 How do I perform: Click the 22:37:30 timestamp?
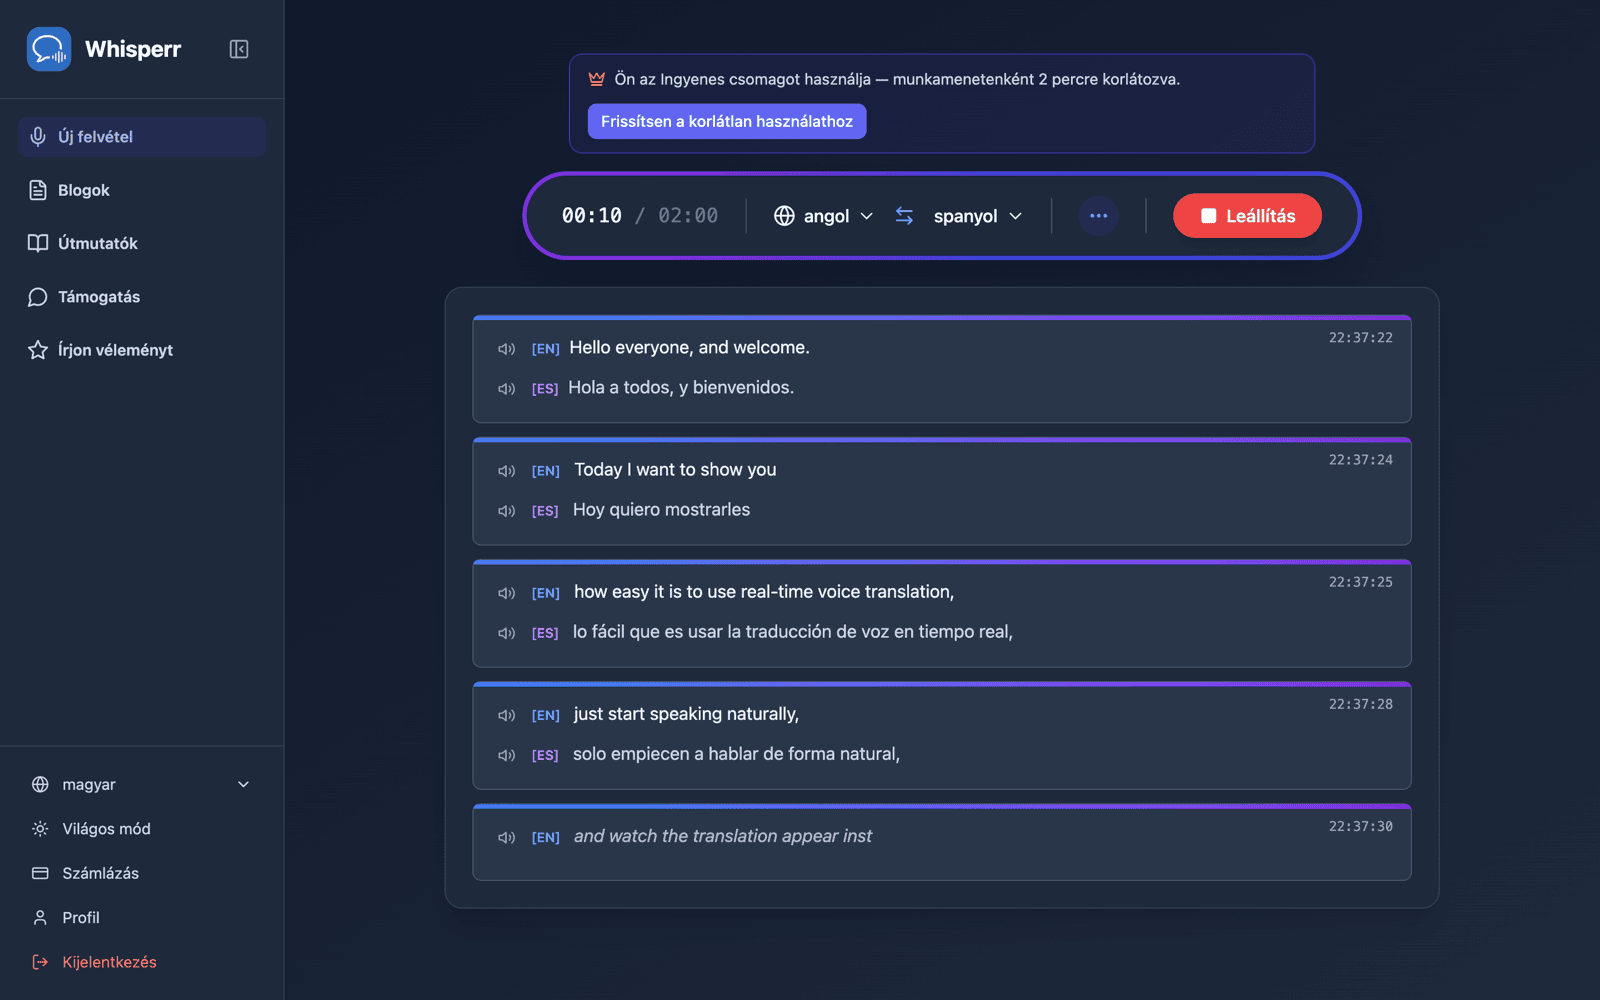(x=1360, y=826)
